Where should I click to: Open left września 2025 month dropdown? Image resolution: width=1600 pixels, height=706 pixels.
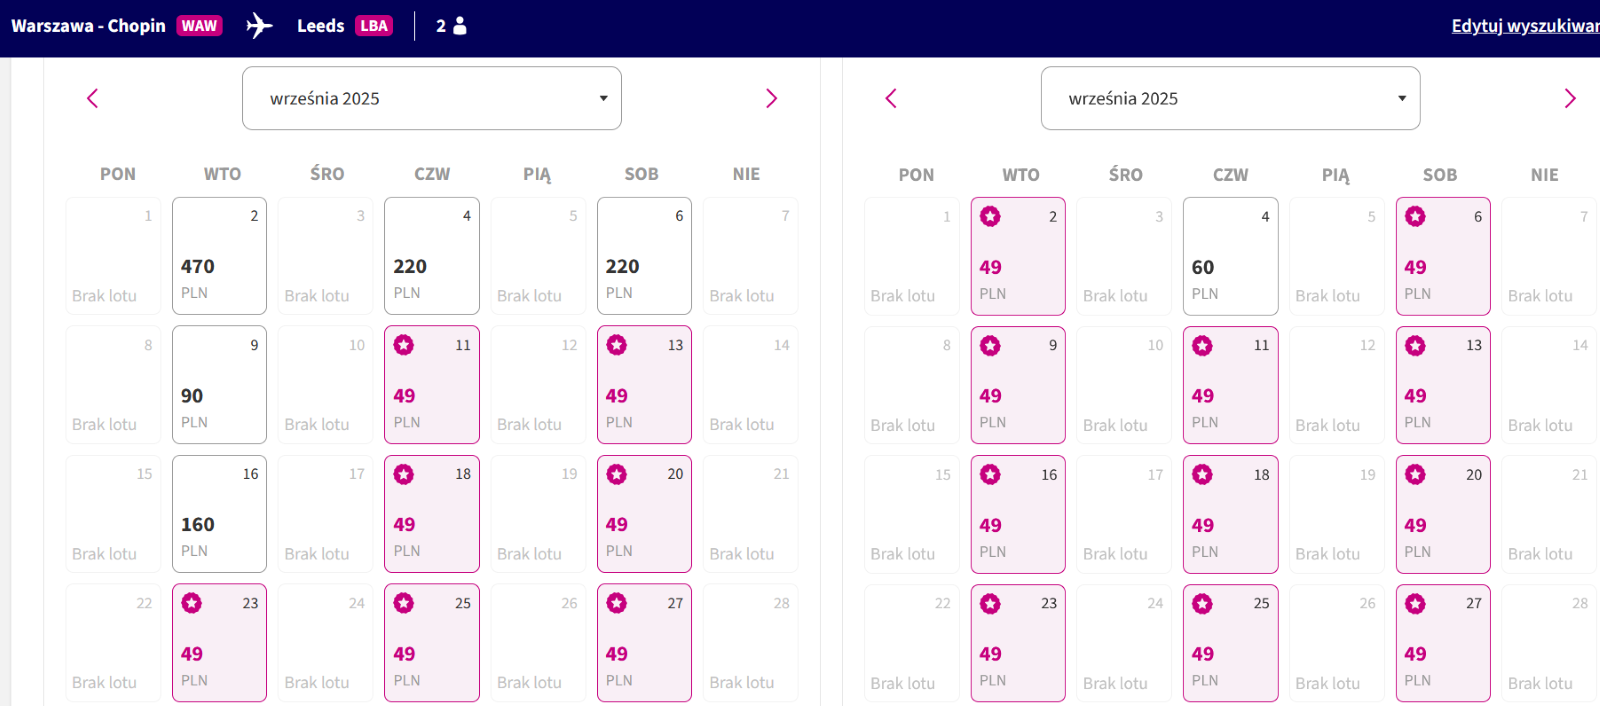(x=432, y=98)
